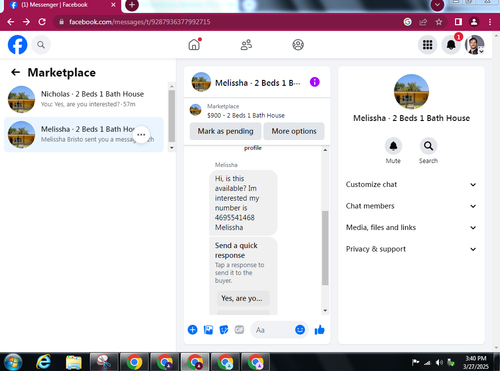Screen dimensions: 500x371
Task: Expand the Customize chat section
Action: pyautogui.click(x=411, y=184)
